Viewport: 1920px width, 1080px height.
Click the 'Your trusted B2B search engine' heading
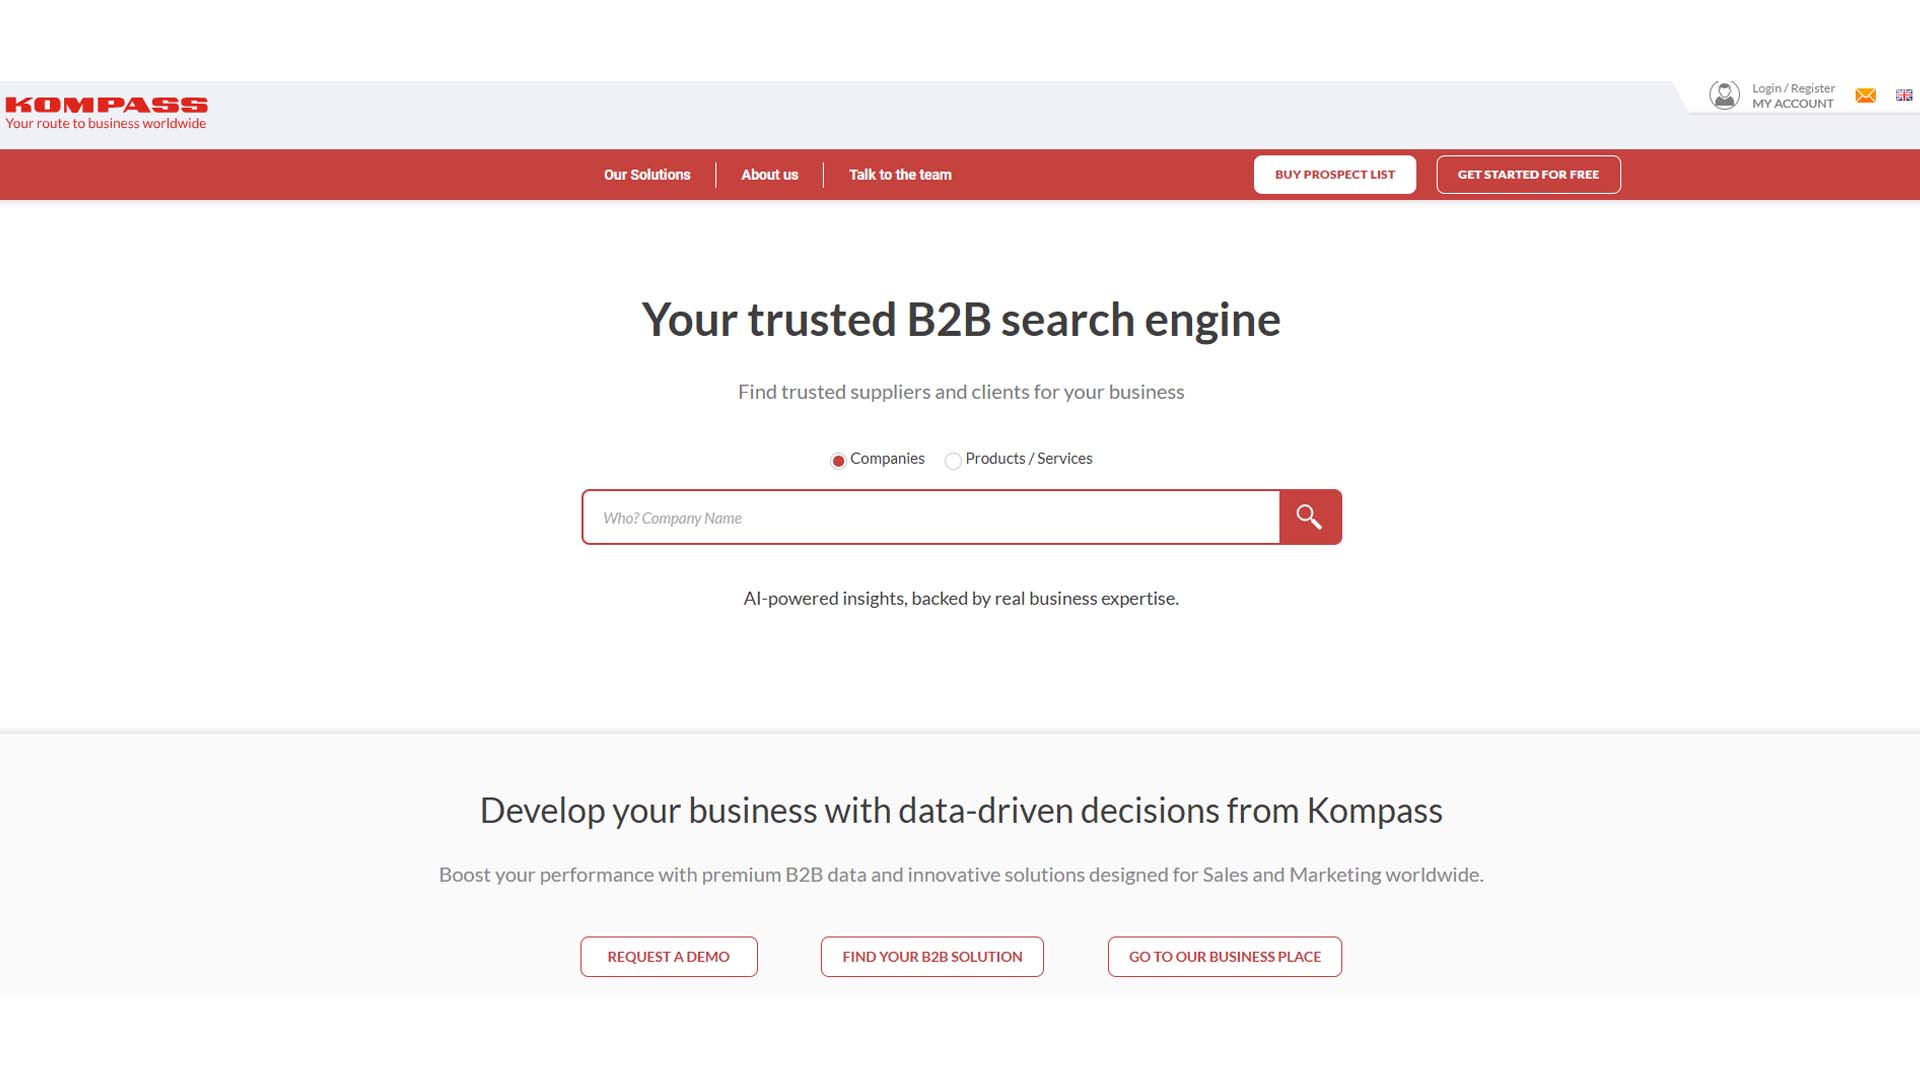961,320
